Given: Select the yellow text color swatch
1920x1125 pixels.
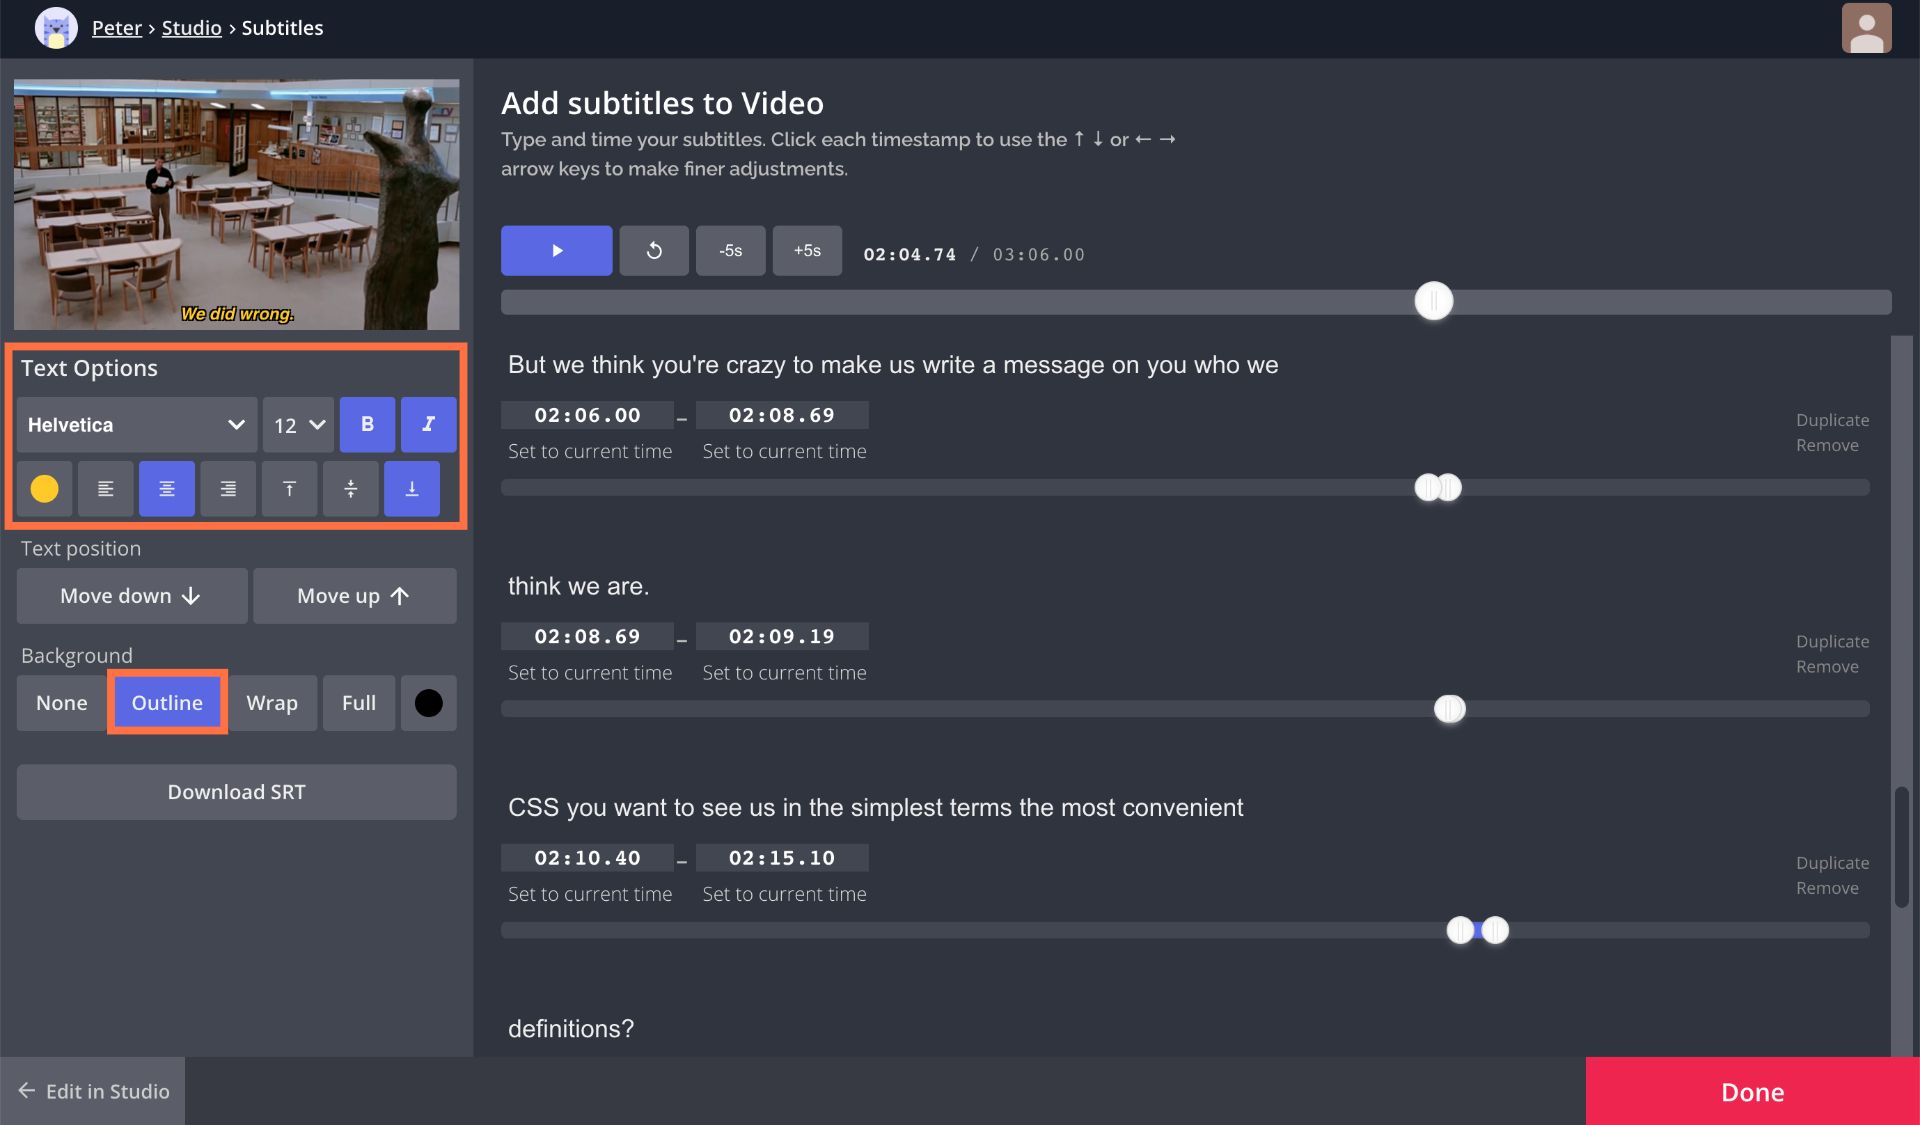Looking at the screenshot, I should click(44, 489).
